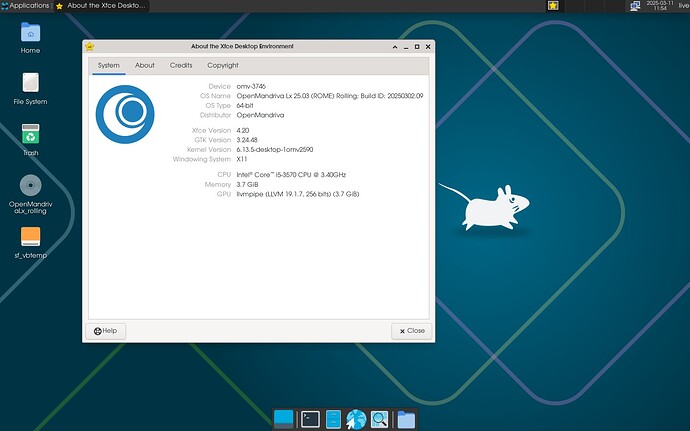Maximize the About Xfce window
The height and width of the screenshot is (431, 690).
(417, 47)
